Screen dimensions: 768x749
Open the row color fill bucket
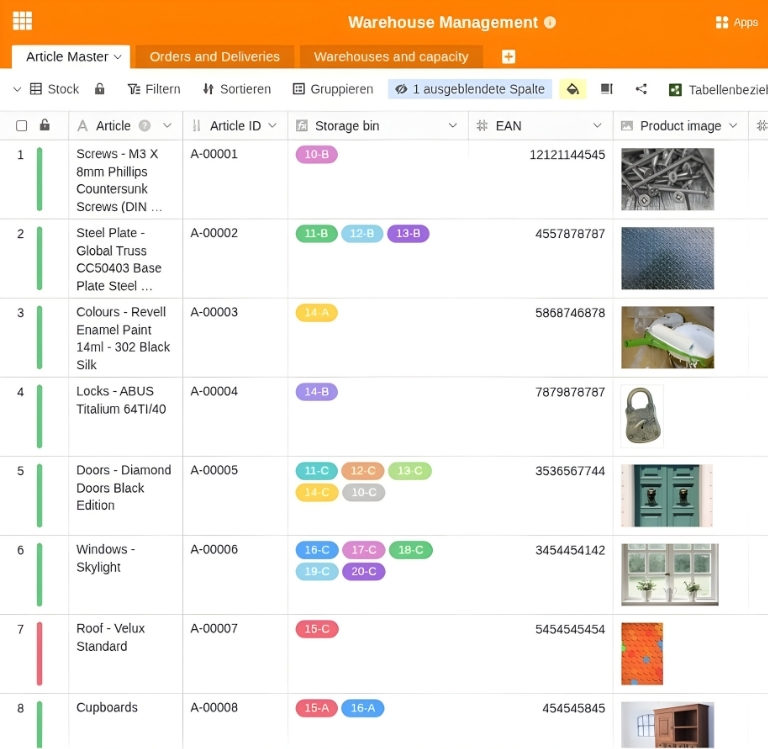click(572, 89)
